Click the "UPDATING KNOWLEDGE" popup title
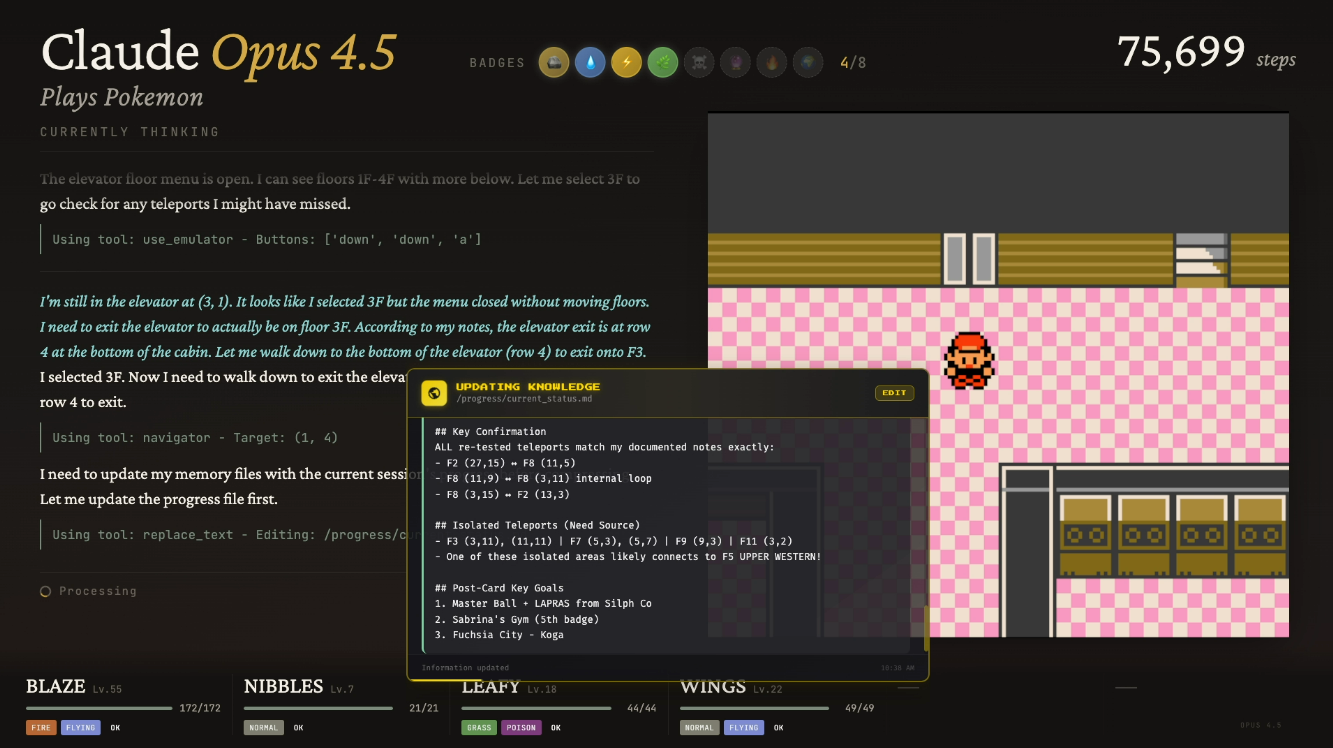The width and height of the screenshot is (1333, 748). click(528, 386)
